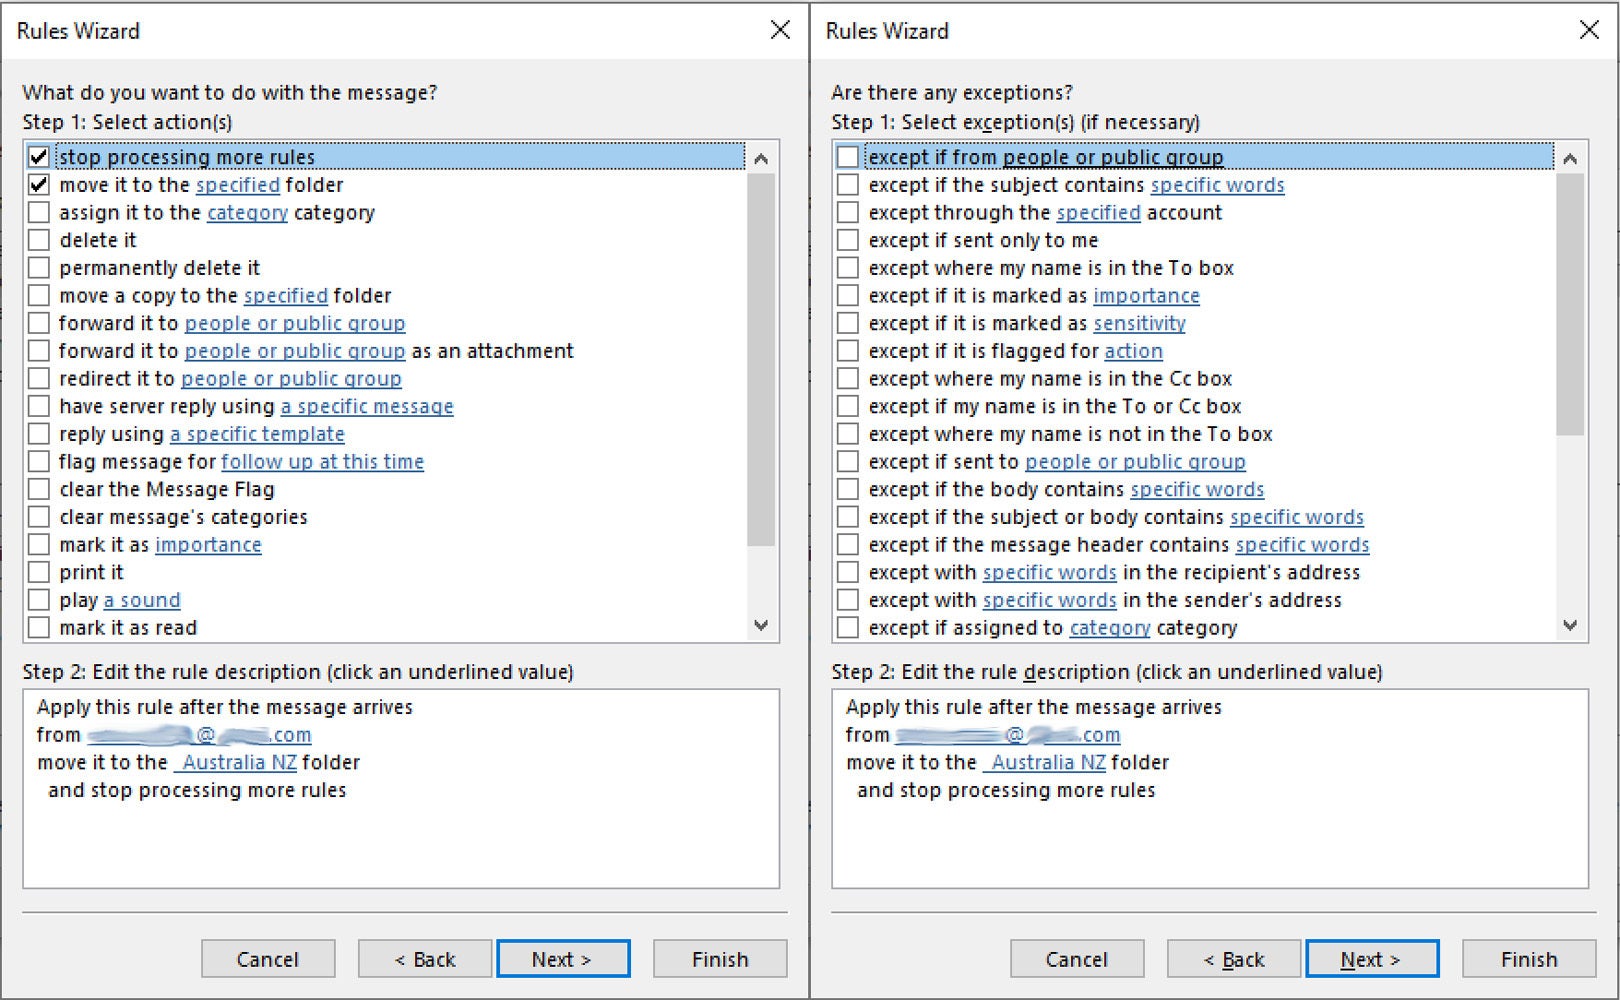1620x1000 pixels.
Task: Uncheck 'stop processing more rules' checkbox
Action: [x=39, y=157]
